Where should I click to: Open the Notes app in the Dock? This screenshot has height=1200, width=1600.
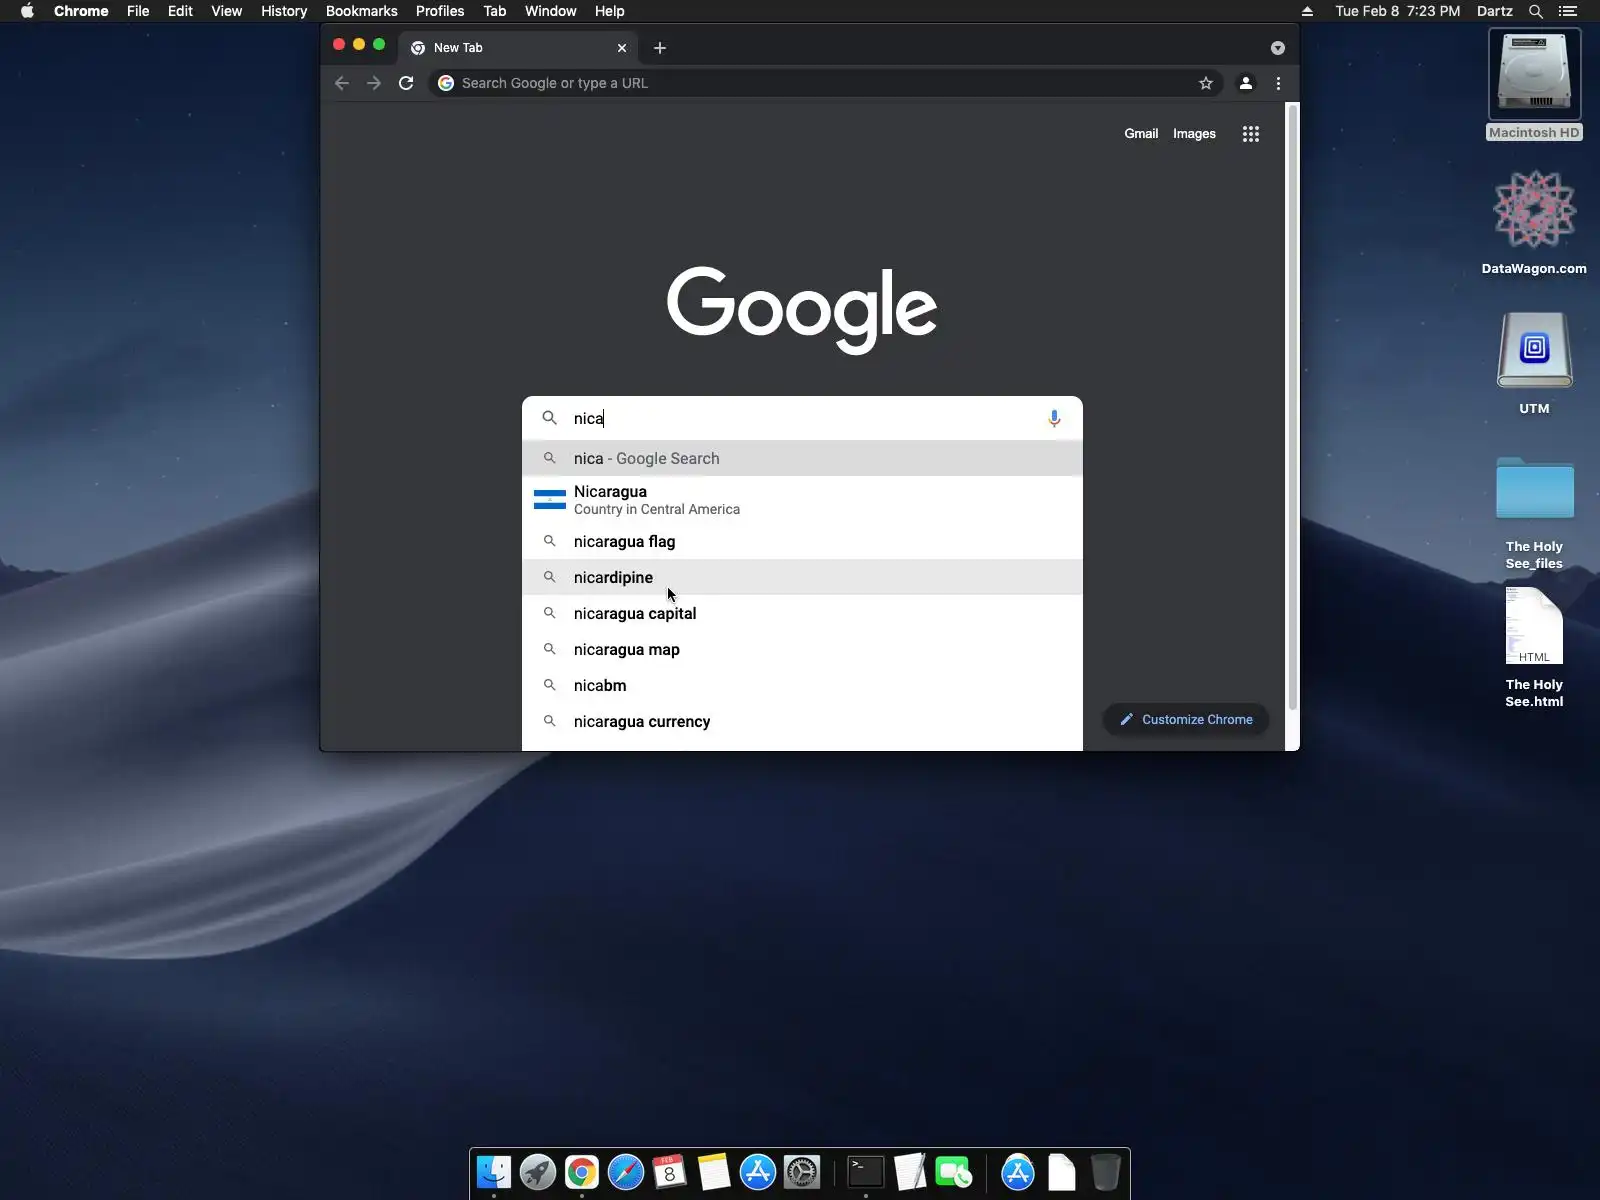coord(714,1172)
